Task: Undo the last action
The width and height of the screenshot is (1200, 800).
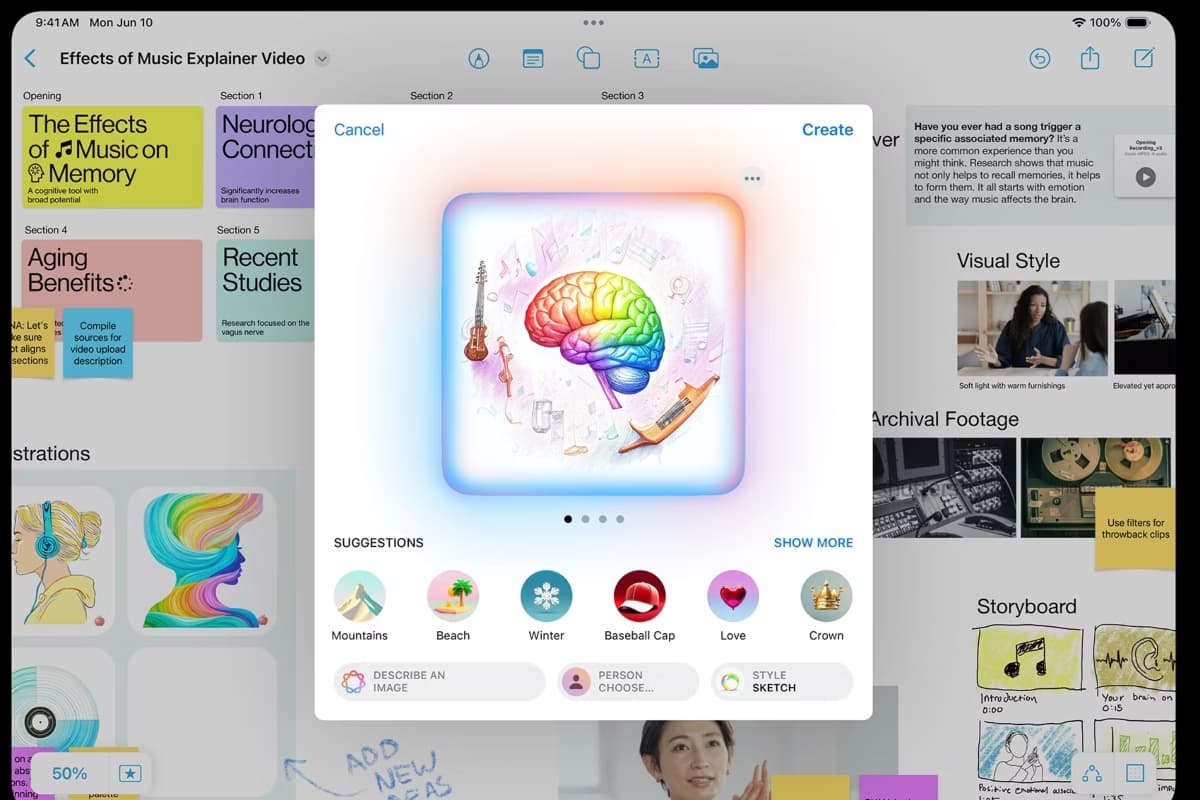Action: 1039,58
